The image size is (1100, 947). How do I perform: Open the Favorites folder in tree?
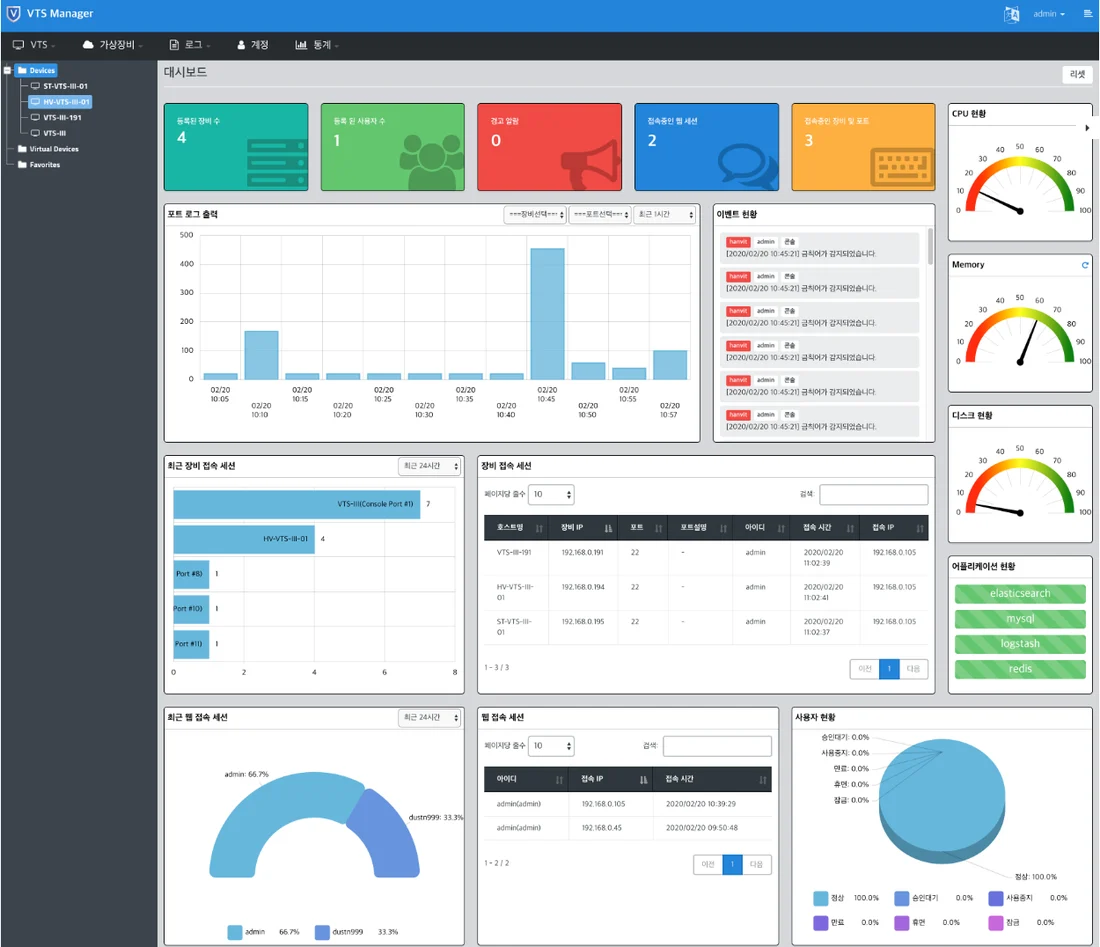(x=39, y=165)
